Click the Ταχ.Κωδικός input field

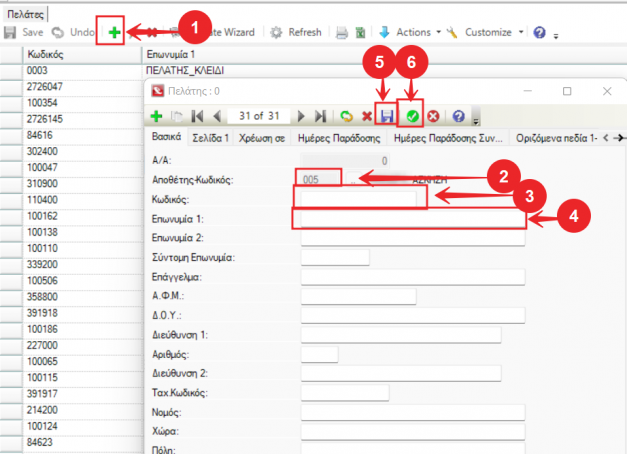tap(345, 393)
